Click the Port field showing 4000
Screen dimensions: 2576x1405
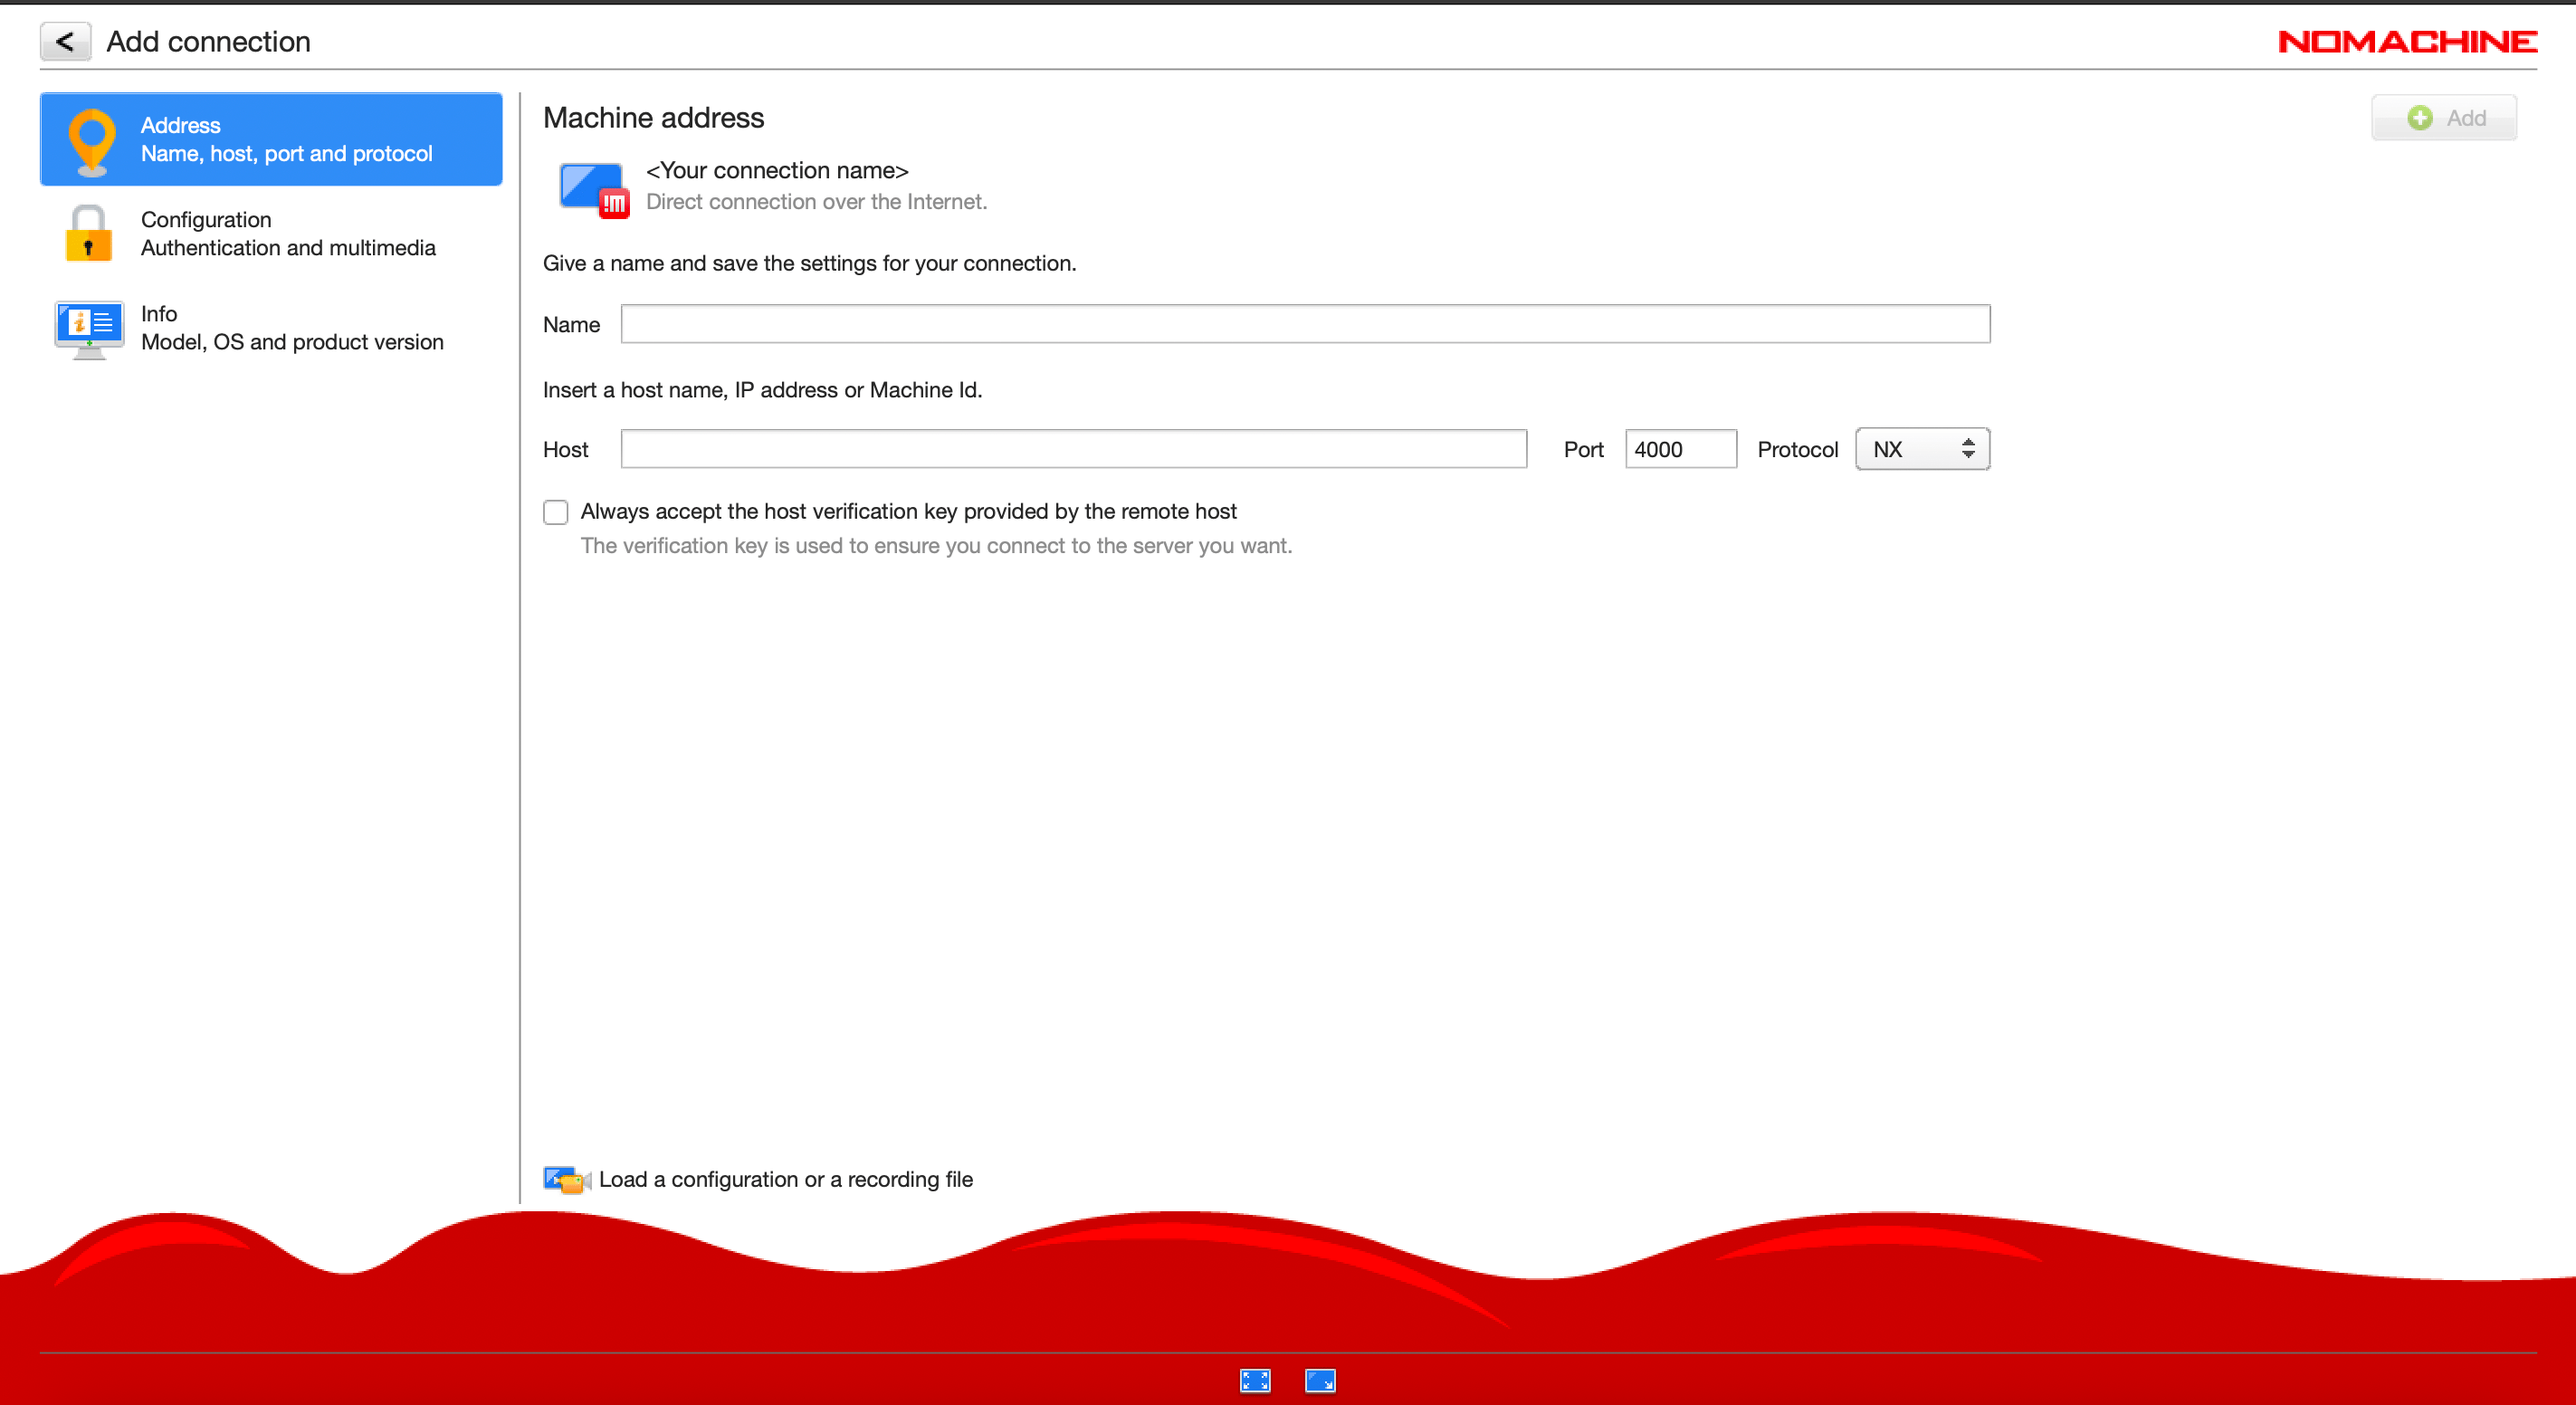pyautogui.click(x=1680, y=449)
